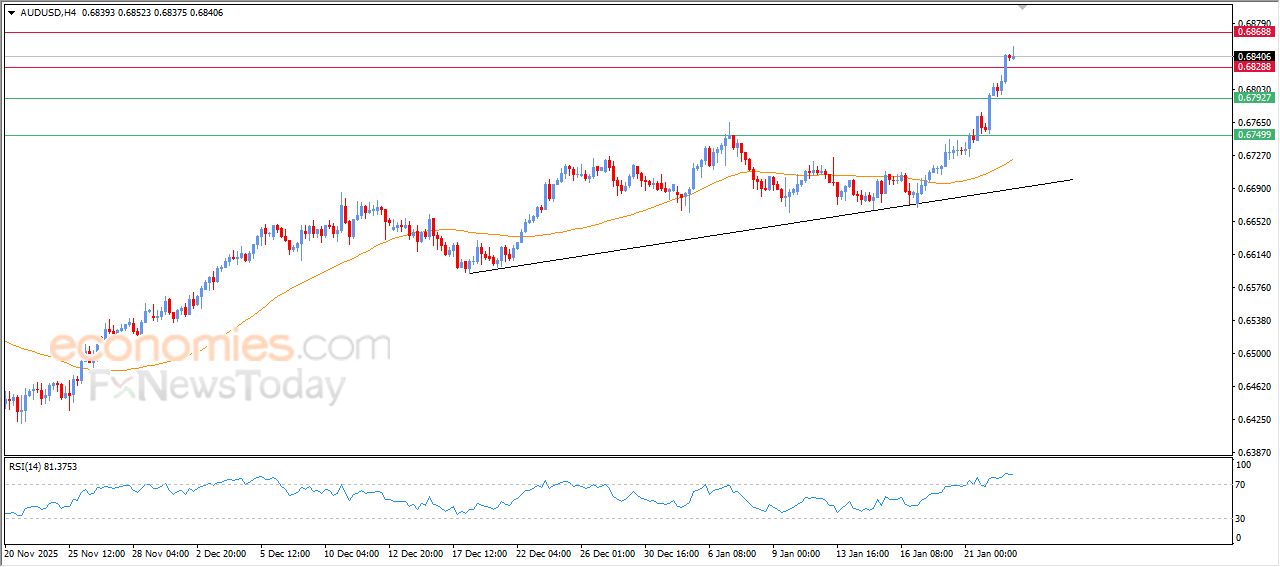This screenshot has height=567, width=1280.
Task: Click the 21 Jan 00:00 time label
Action: (990, 552)
